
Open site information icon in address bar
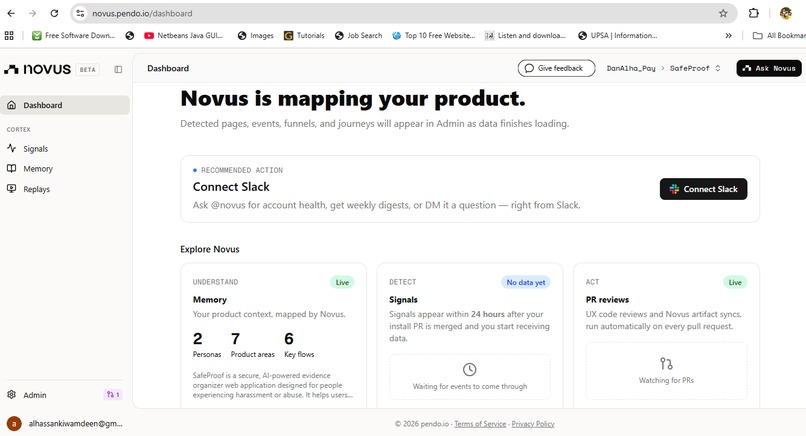point(80,13)
